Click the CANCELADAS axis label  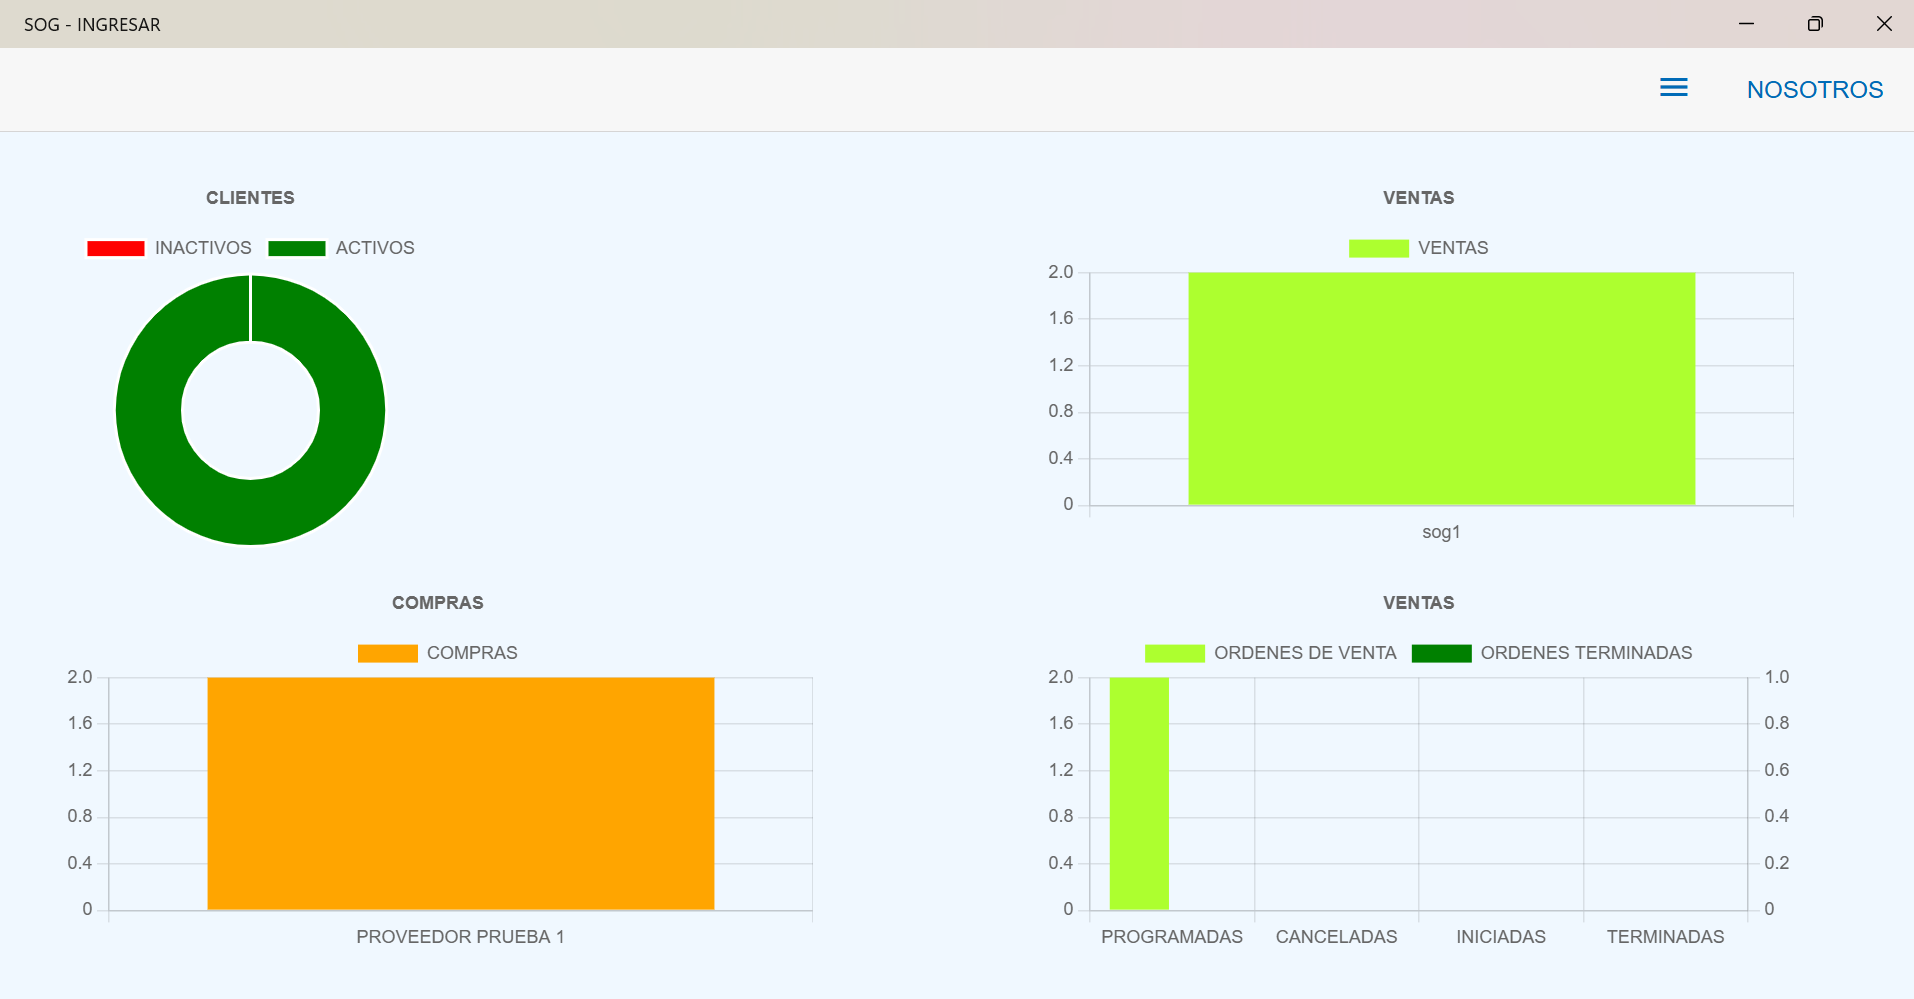[1336, 937]
